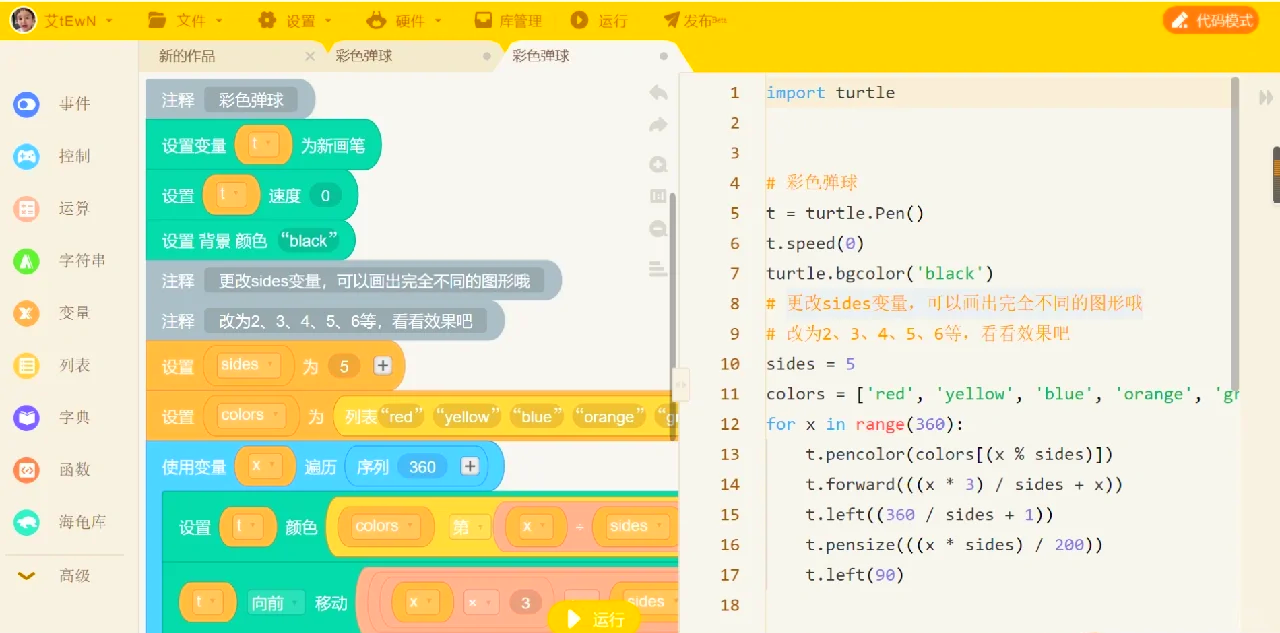This screenshot has height=633, width=1280.
Task: Switch to the 新的作品 tab
Action: (x=188, y=56)
